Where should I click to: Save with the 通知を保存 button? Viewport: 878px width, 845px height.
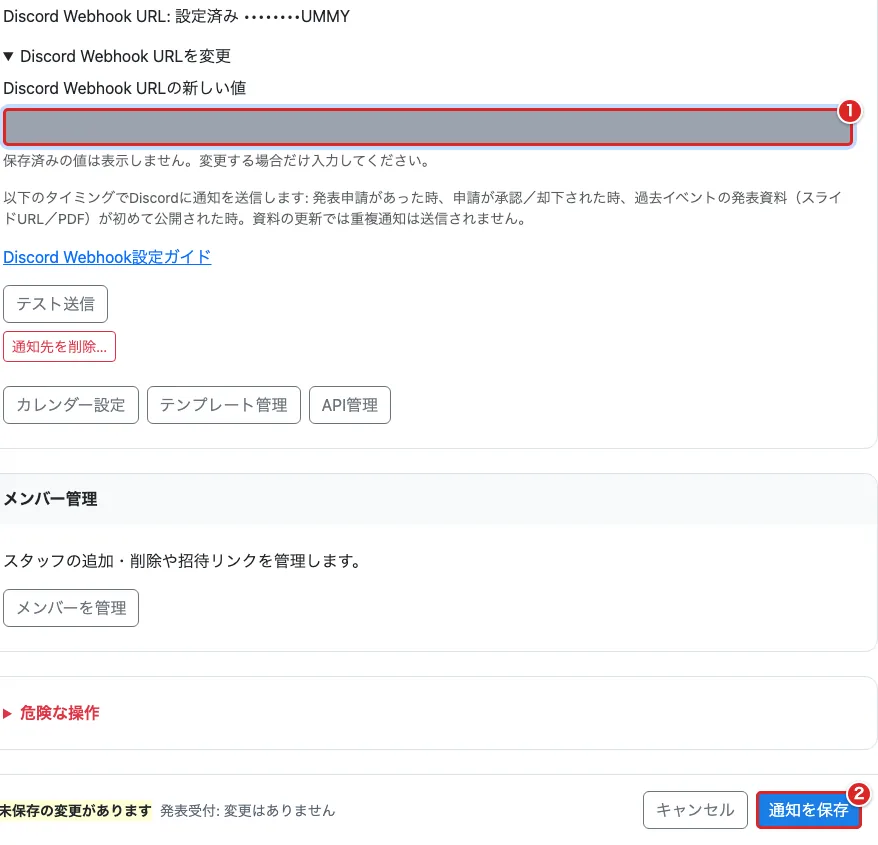[x=809, y=810]
